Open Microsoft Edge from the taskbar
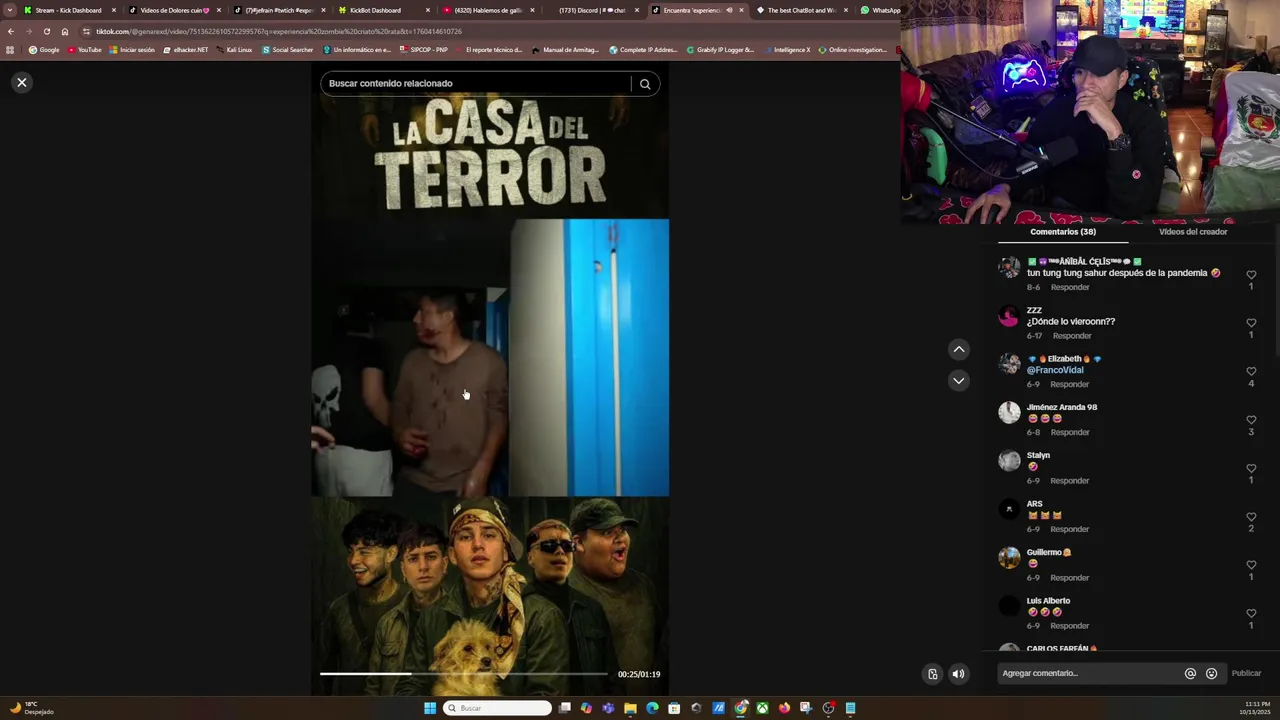This screenshot has width=1280, height=720. point(652,708)
